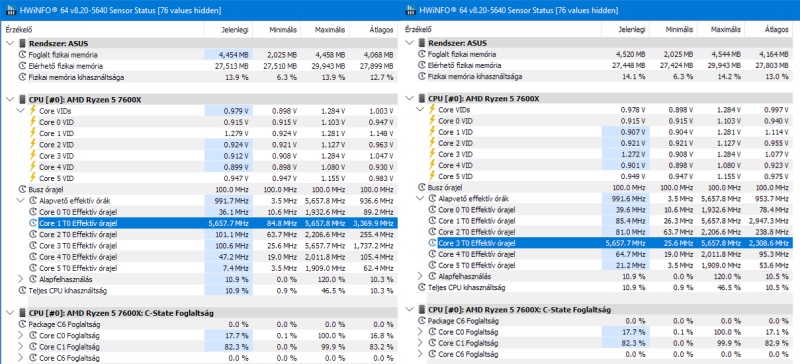Expand Alapfelhasználás in left window
Screen dimensions: 800x364
[x=21, y=279]
